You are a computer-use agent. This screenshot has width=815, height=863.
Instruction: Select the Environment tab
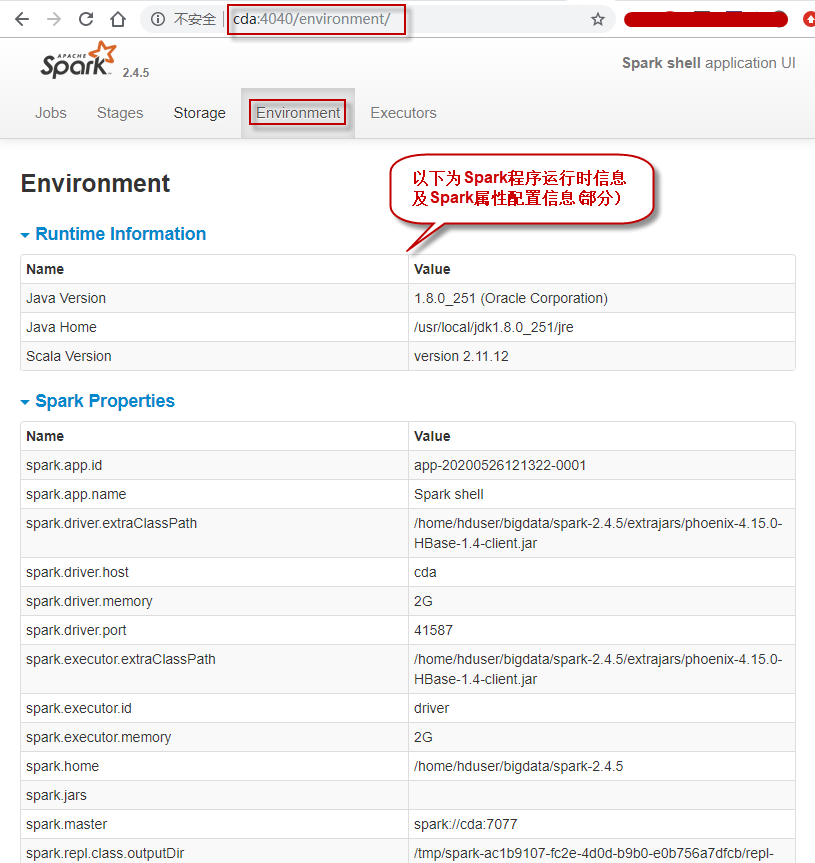[298, 113]
